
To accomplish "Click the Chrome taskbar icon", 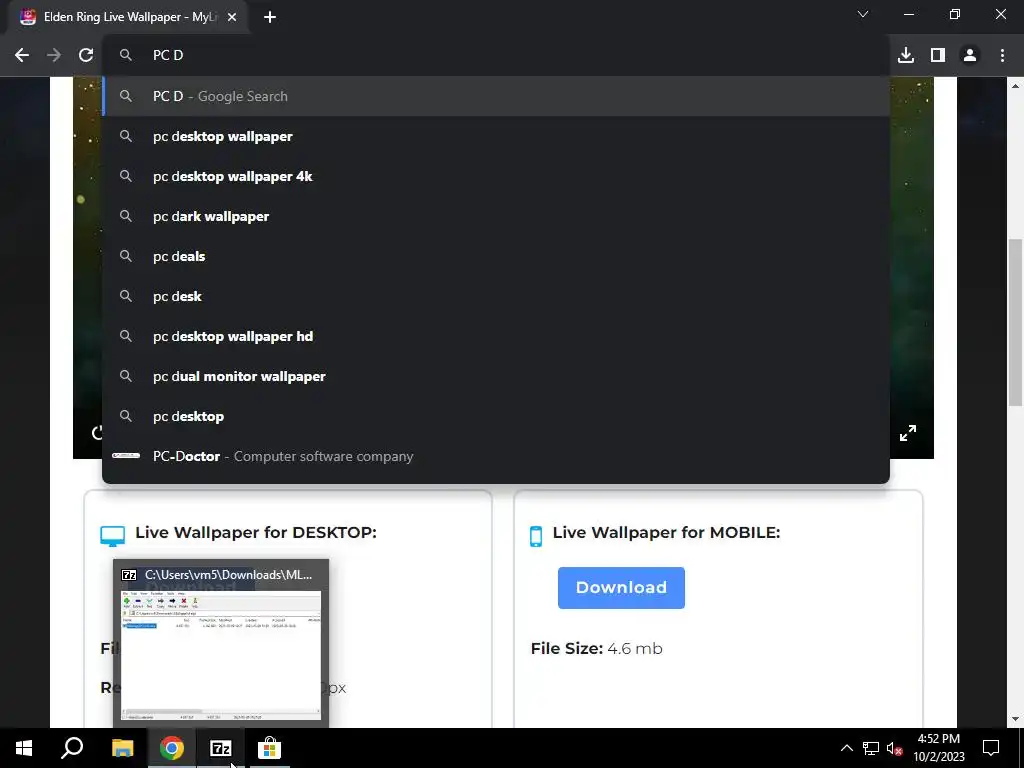I will click(172, 748).
